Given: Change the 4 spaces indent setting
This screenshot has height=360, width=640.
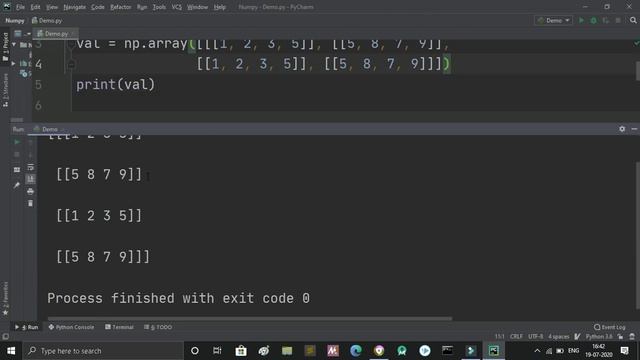Looking at the screenshot, I should tap(559, 336).
